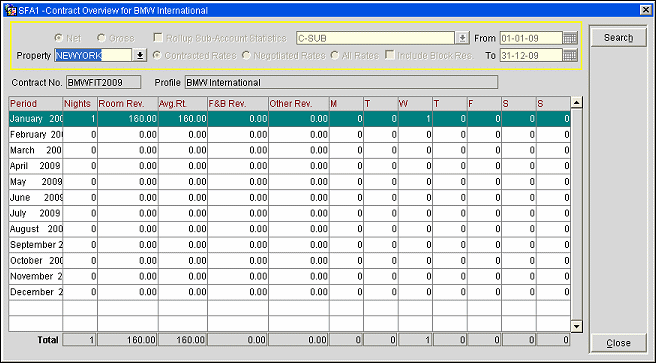Click the W weekday column header
Screen dimensions: 656x363
[415, 104]
